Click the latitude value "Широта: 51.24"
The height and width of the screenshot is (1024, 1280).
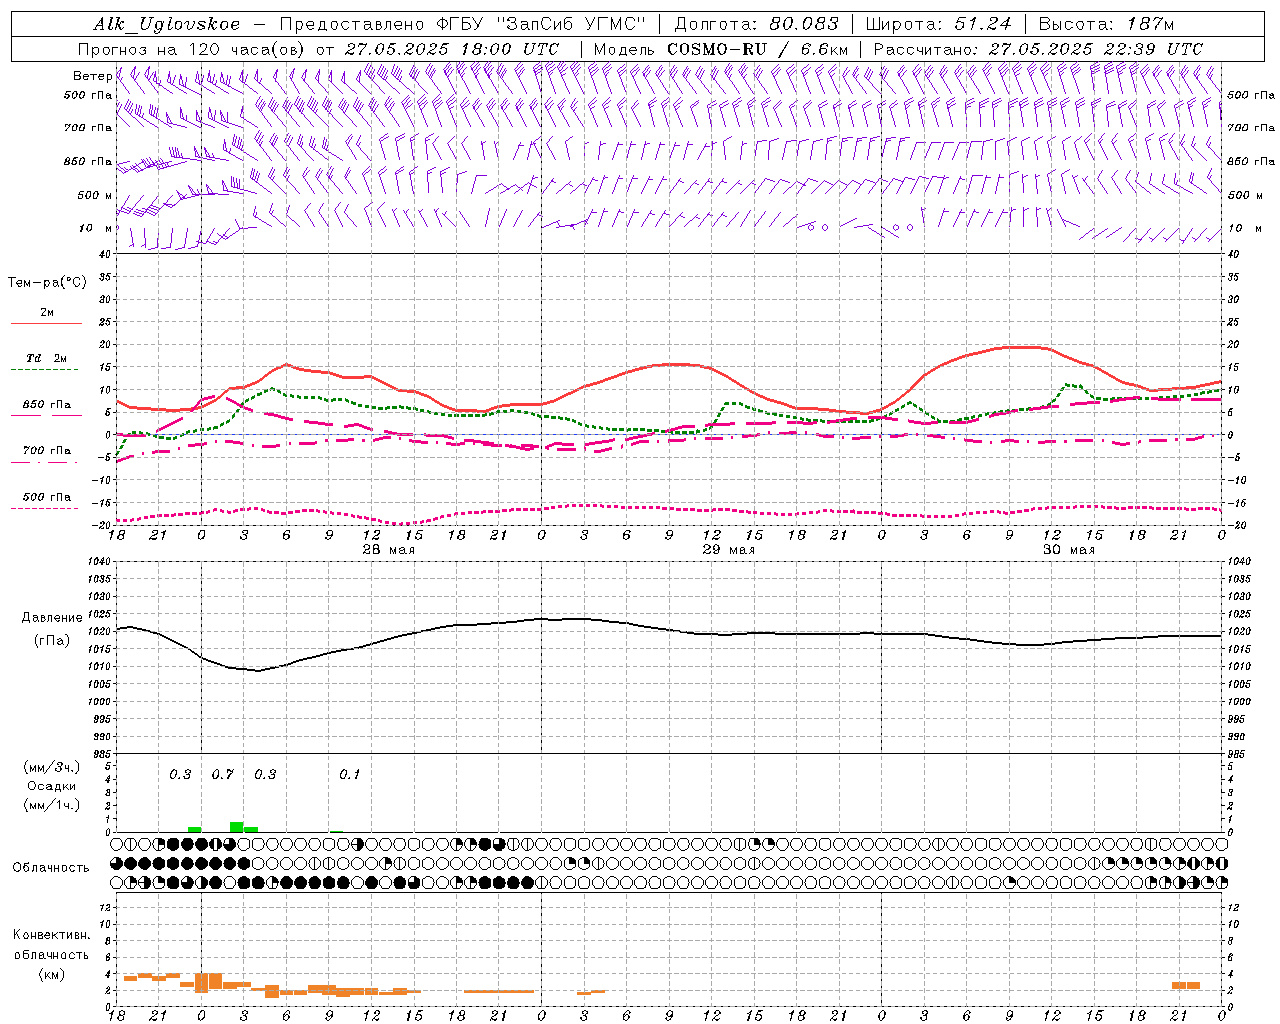[938, 24]
